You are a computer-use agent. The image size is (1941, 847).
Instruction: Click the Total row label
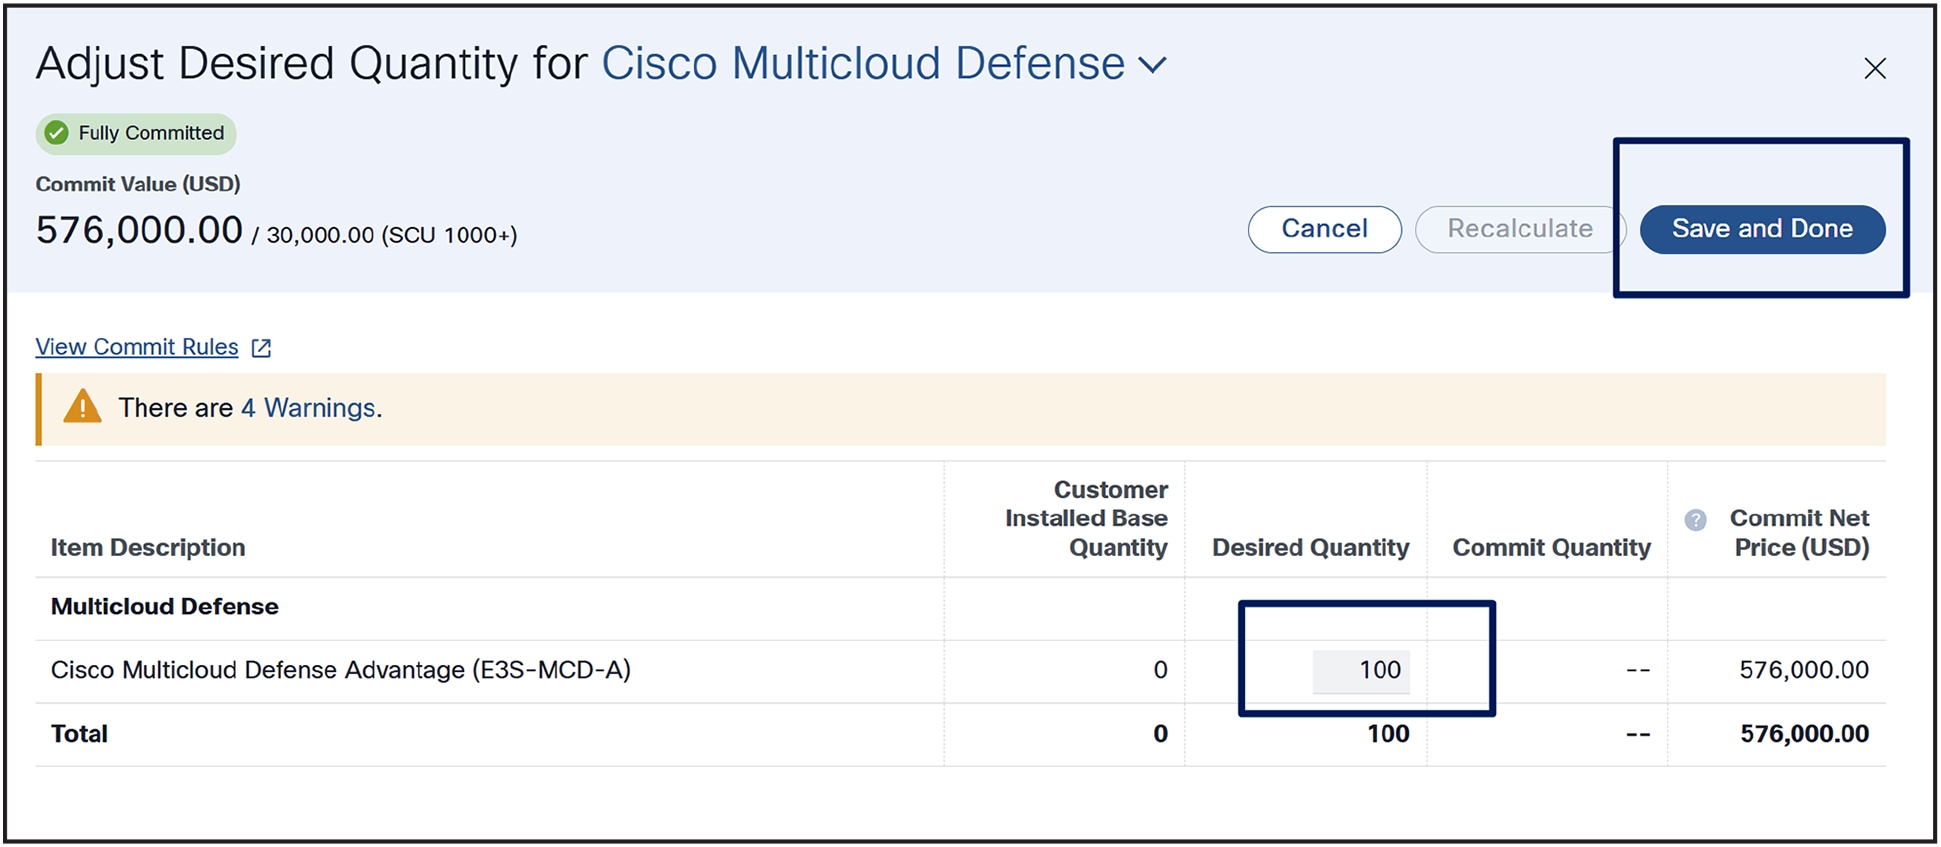pyautogui.click(x=79, y=734)
